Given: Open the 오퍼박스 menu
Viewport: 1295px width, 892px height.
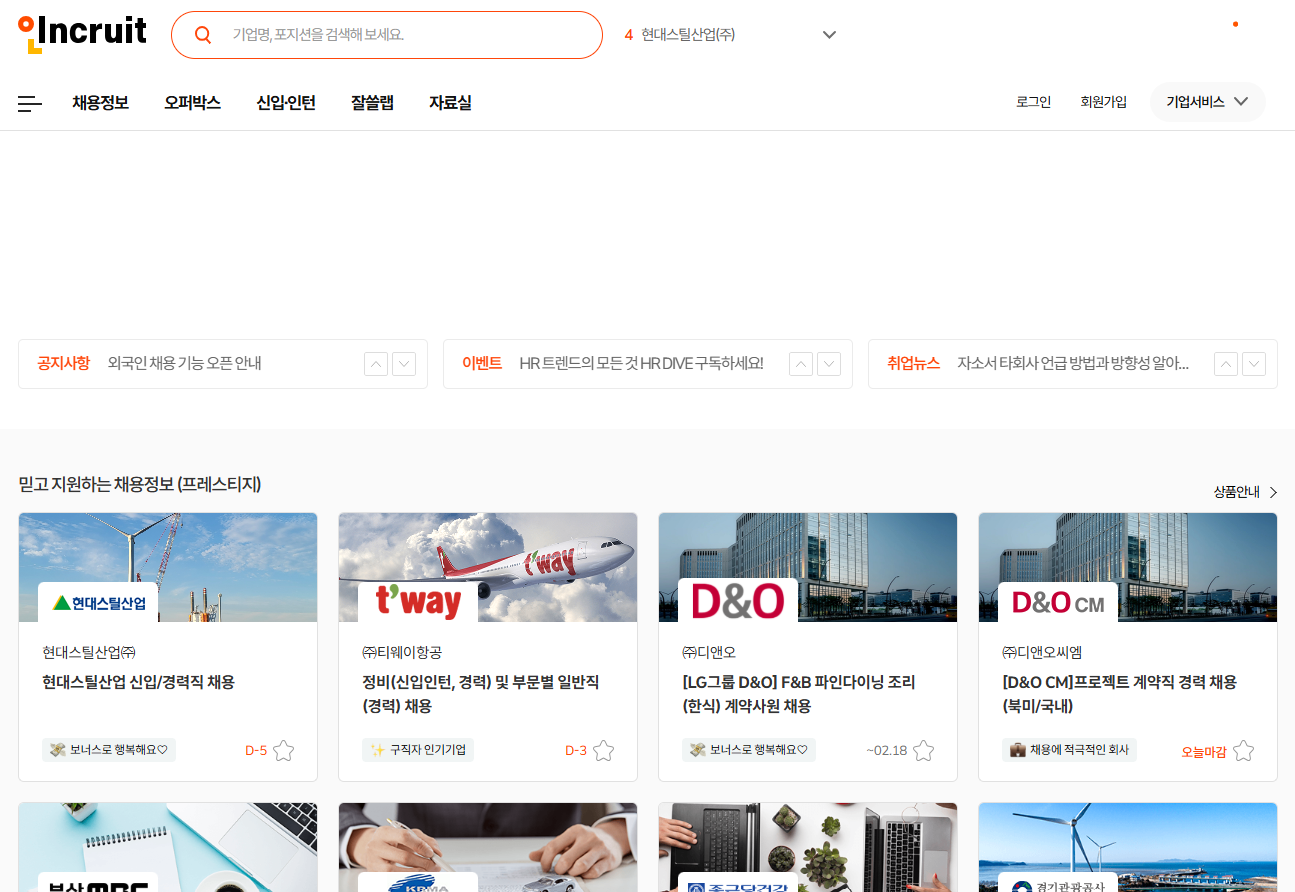Looking at the screenshot, I should (x=192, y=102).
